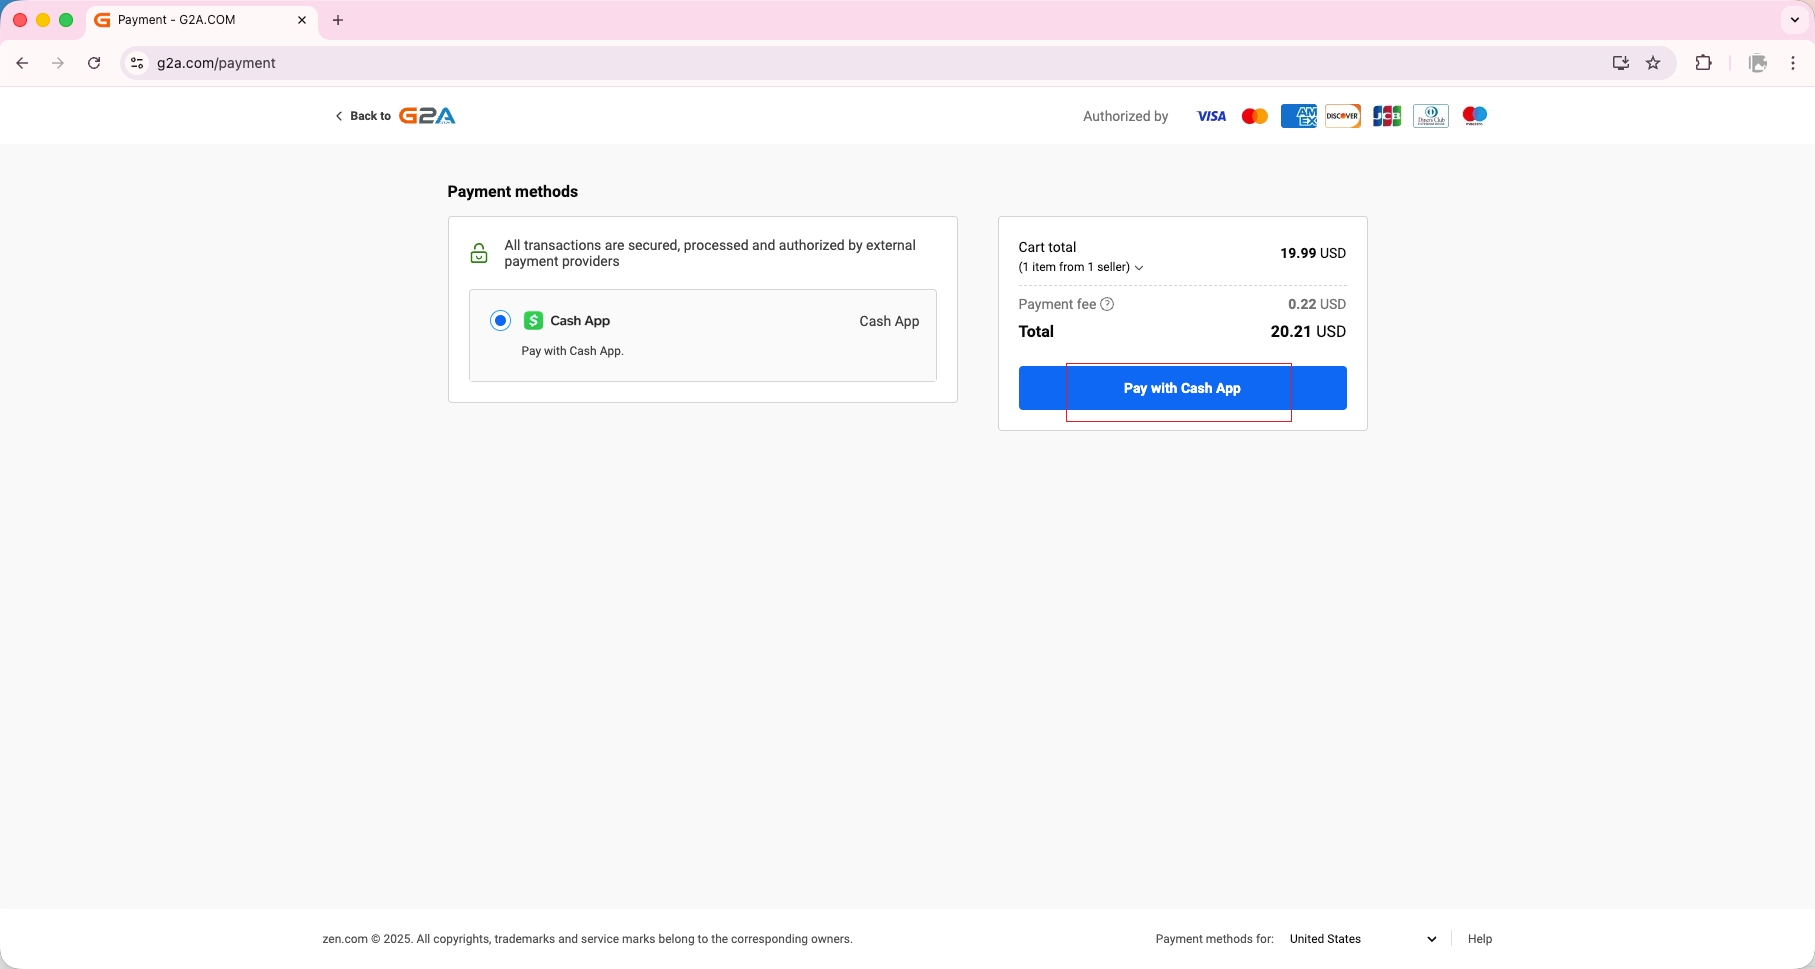
Task: Click the Mastercard icon
Action: click(x=1255, y=116)
